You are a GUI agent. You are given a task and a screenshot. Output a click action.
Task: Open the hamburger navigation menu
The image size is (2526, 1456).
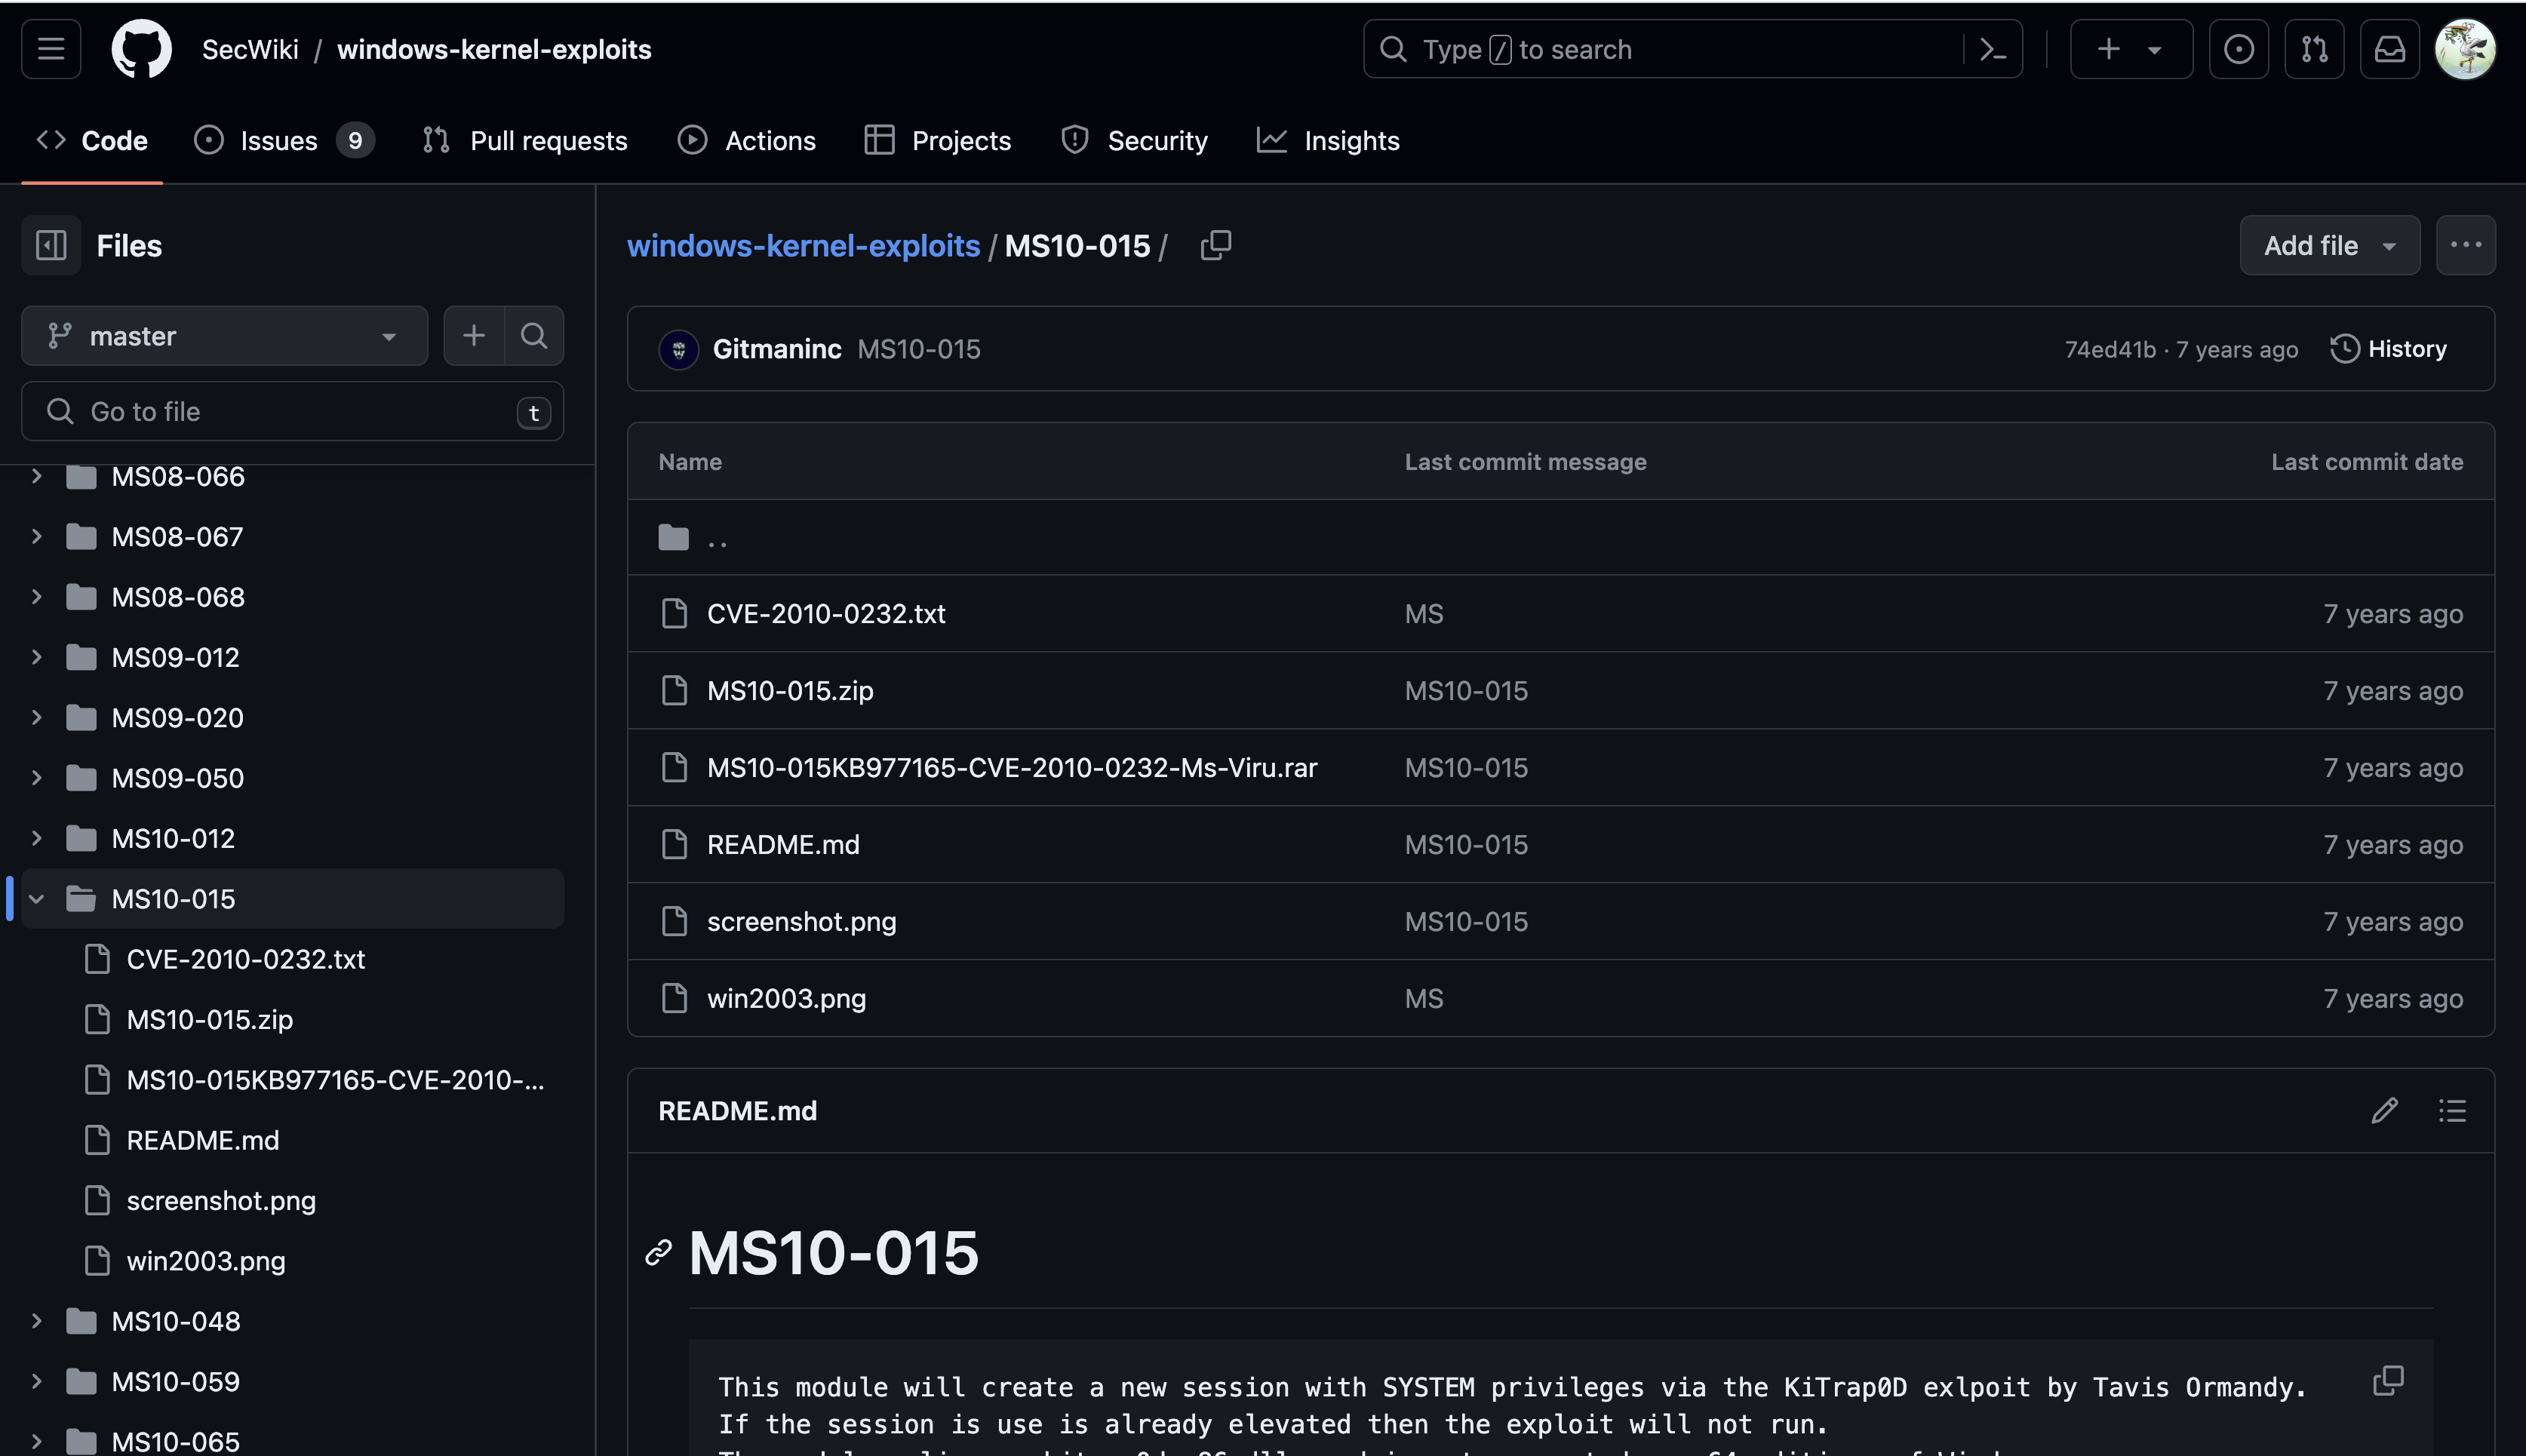tap(51, 49)
